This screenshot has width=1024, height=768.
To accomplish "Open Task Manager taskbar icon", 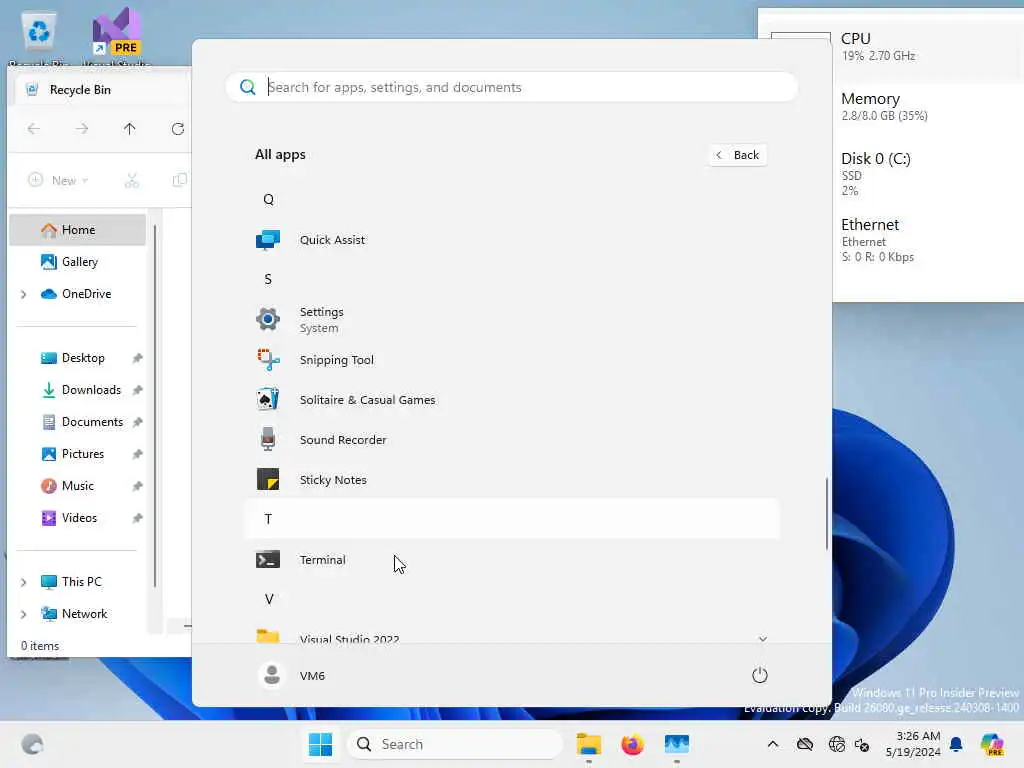I will coord(677,744).
